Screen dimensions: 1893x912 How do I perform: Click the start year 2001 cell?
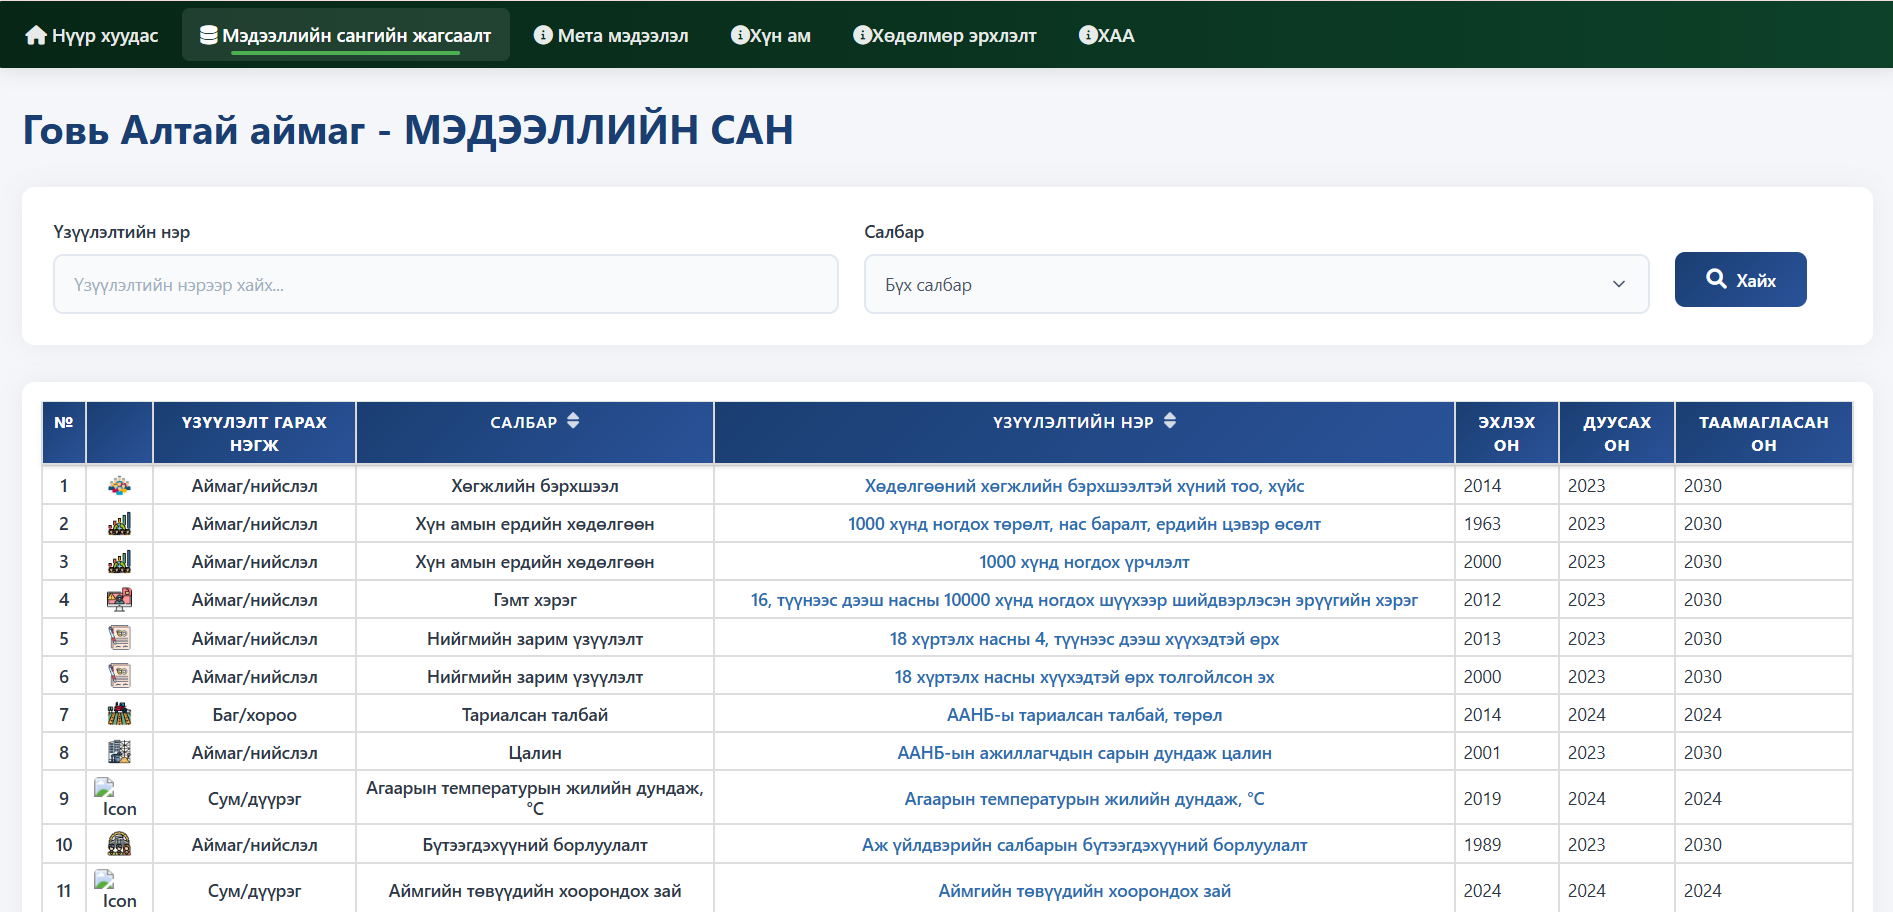pos(1507,753)
